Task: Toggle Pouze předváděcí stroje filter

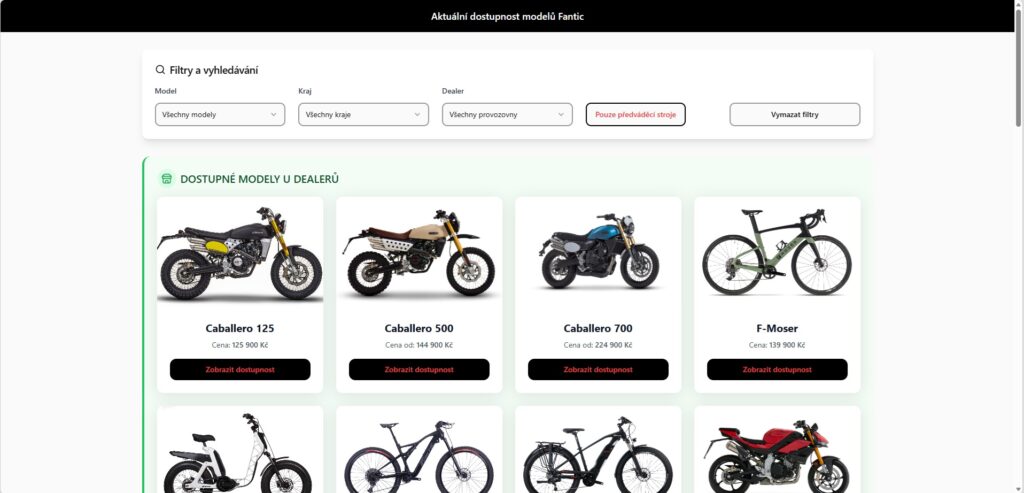Action: click(x=635, y=114)
